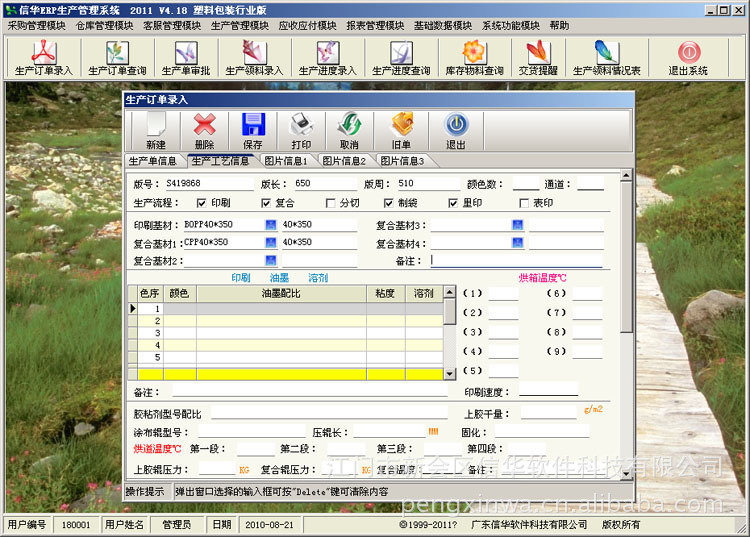Screen dimensions: 750x537
Task: Click 固化 input field
Action: click(542, 431)
